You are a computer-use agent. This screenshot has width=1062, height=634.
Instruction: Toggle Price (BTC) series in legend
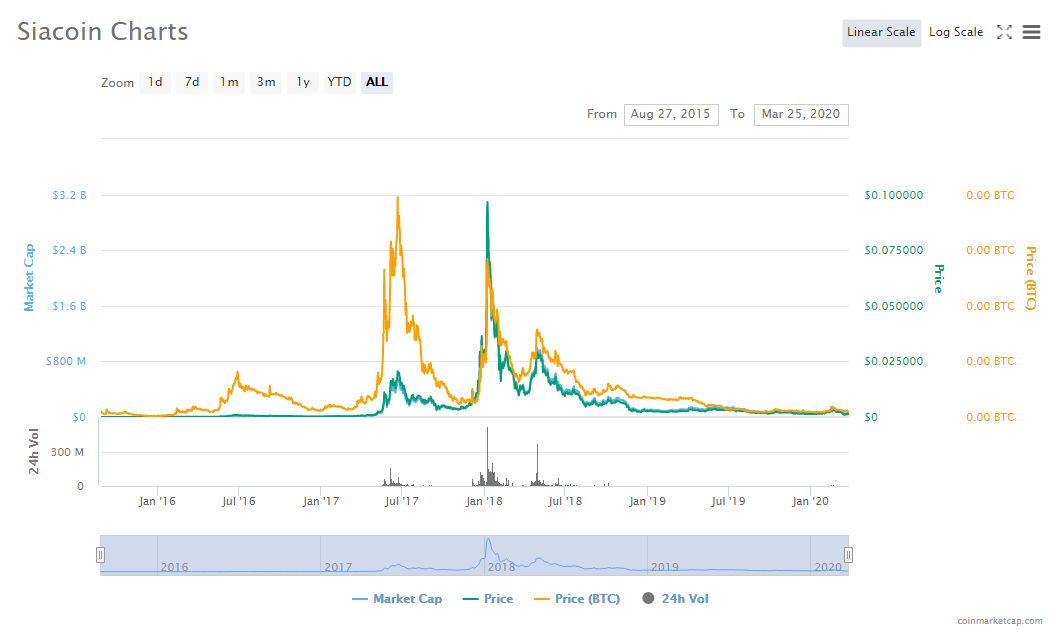(576, 599)
